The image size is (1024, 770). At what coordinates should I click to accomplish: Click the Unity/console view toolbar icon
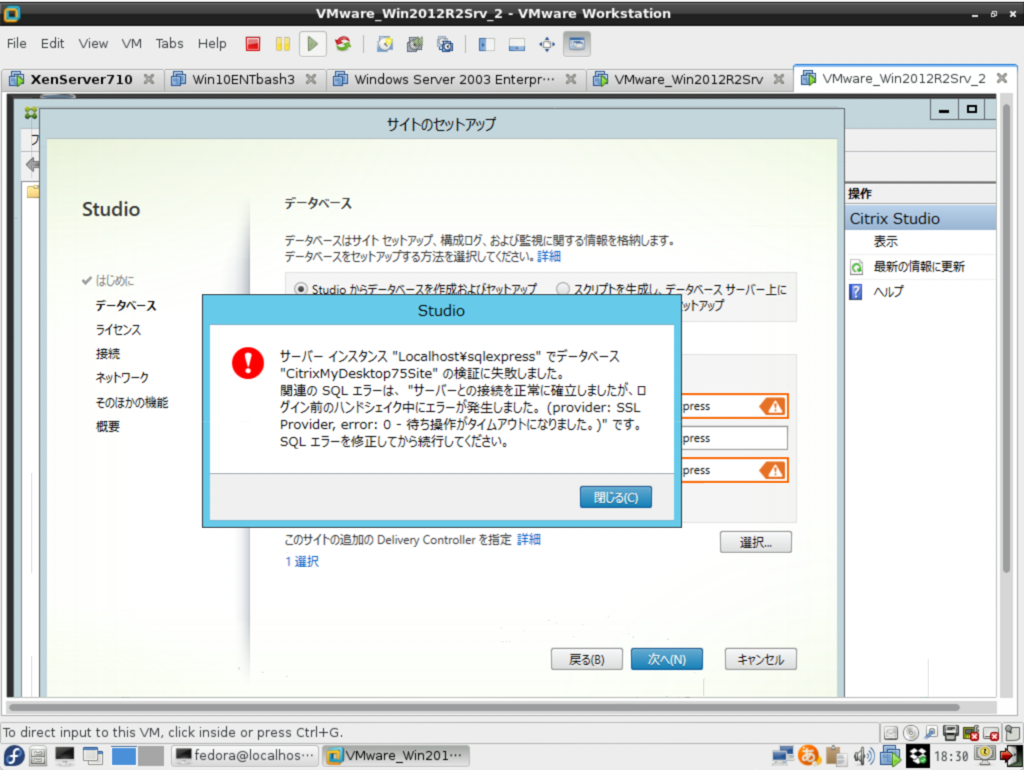point(577,44)
